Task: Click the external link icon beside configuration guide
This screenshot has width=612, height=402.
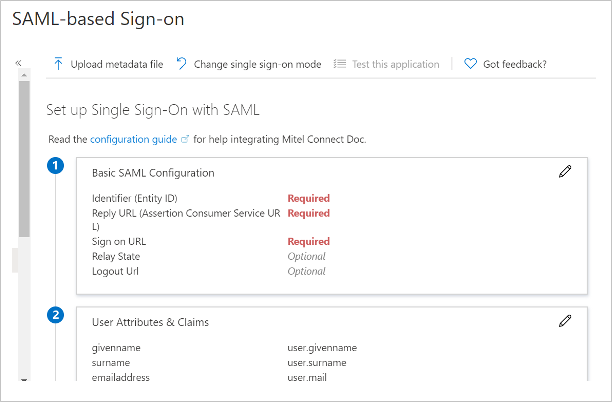Action: point(185,139)
